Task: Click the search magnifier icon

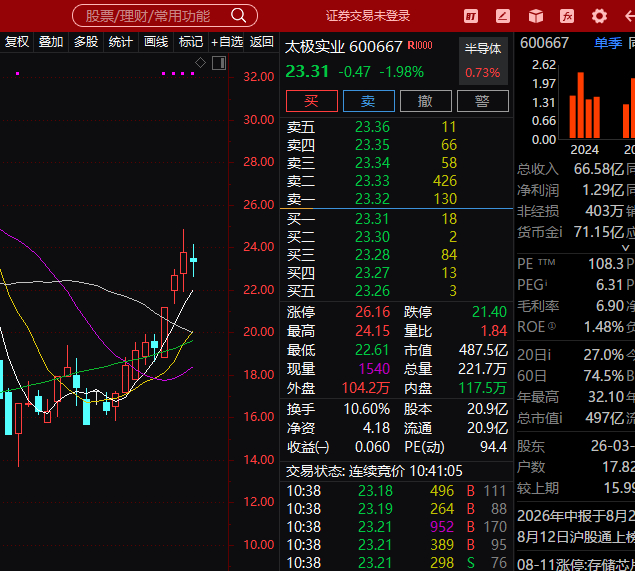Action: (239, 16)
